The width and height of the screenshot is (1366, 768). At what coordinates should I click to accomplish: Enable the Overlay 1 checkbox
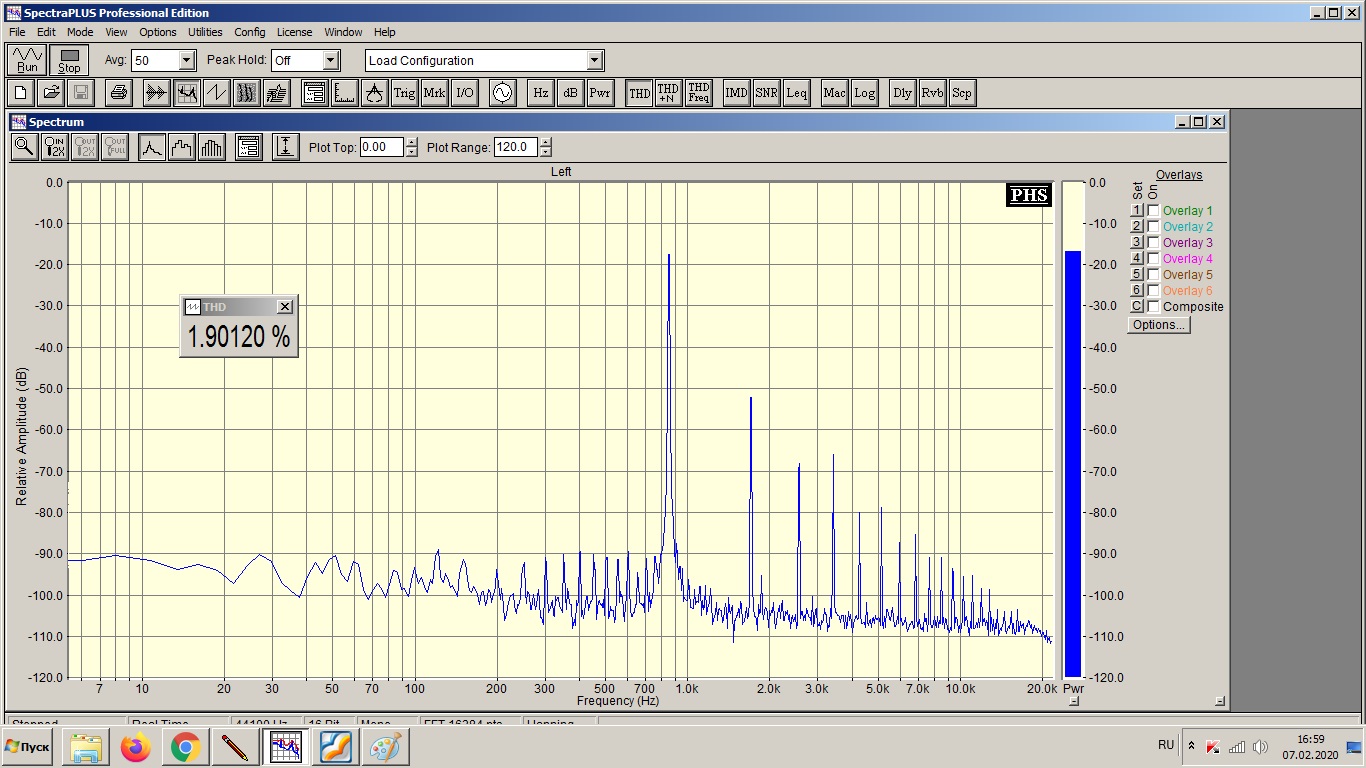[1153, 211]
